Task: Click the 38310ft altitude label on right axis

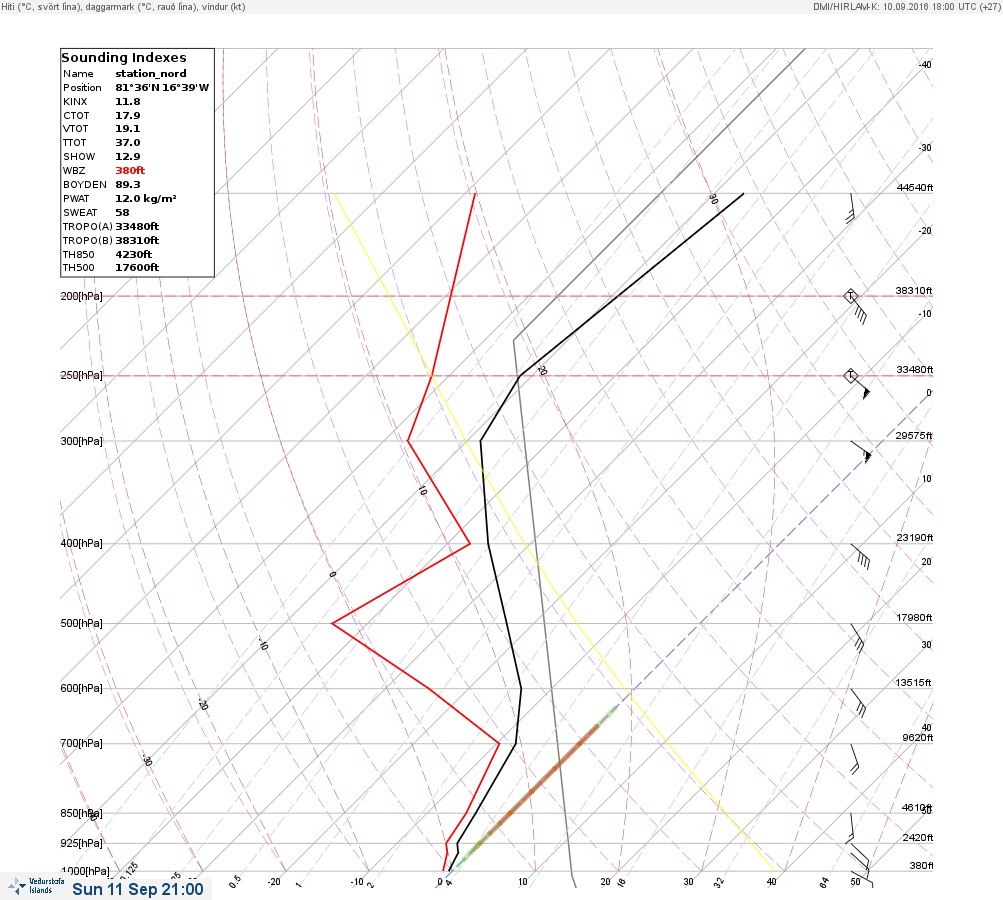Action: [914, 290]
